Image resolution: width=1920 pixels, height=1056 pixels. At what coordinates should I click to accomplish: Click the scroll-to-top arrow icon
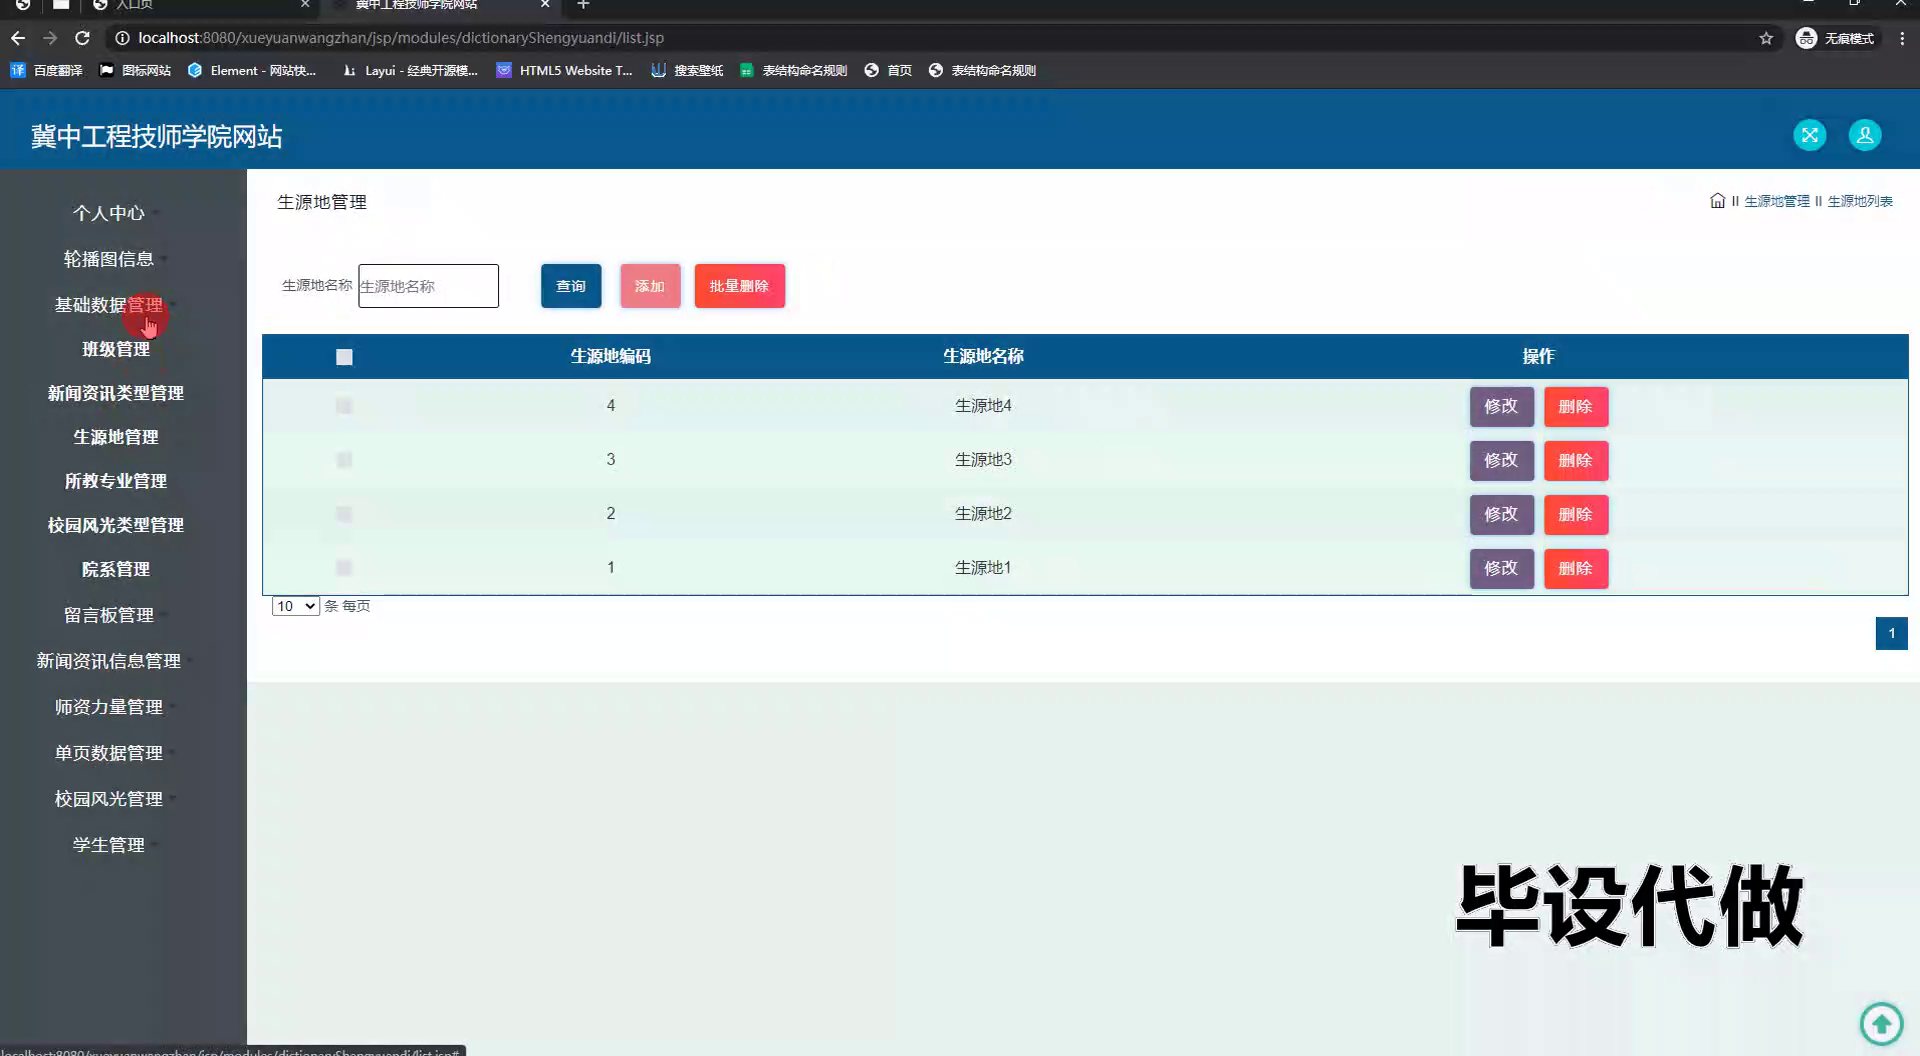click(1881, 1024)
